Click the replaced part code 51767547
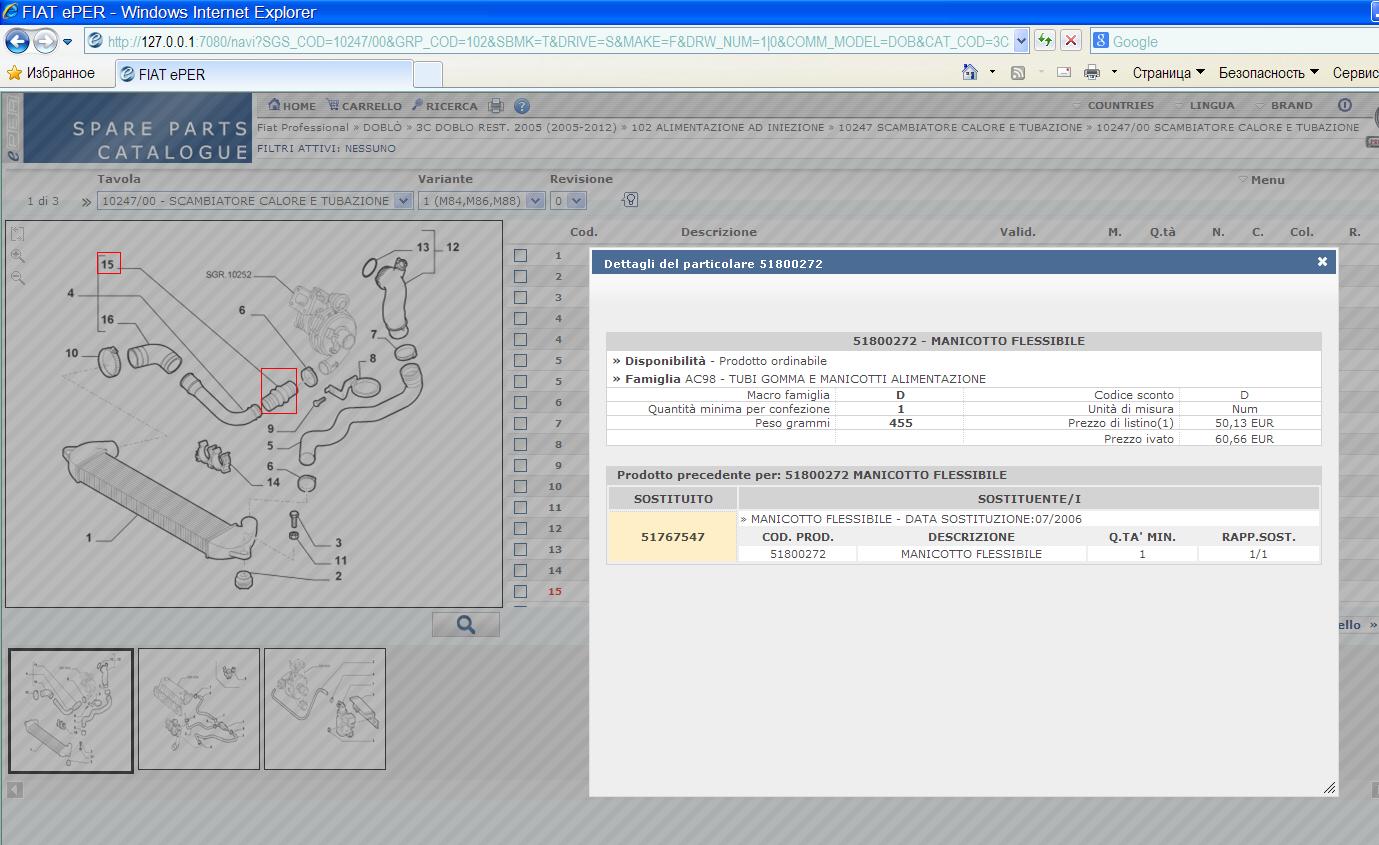This screenshot has height=845, width=1379. click(672, 537)
